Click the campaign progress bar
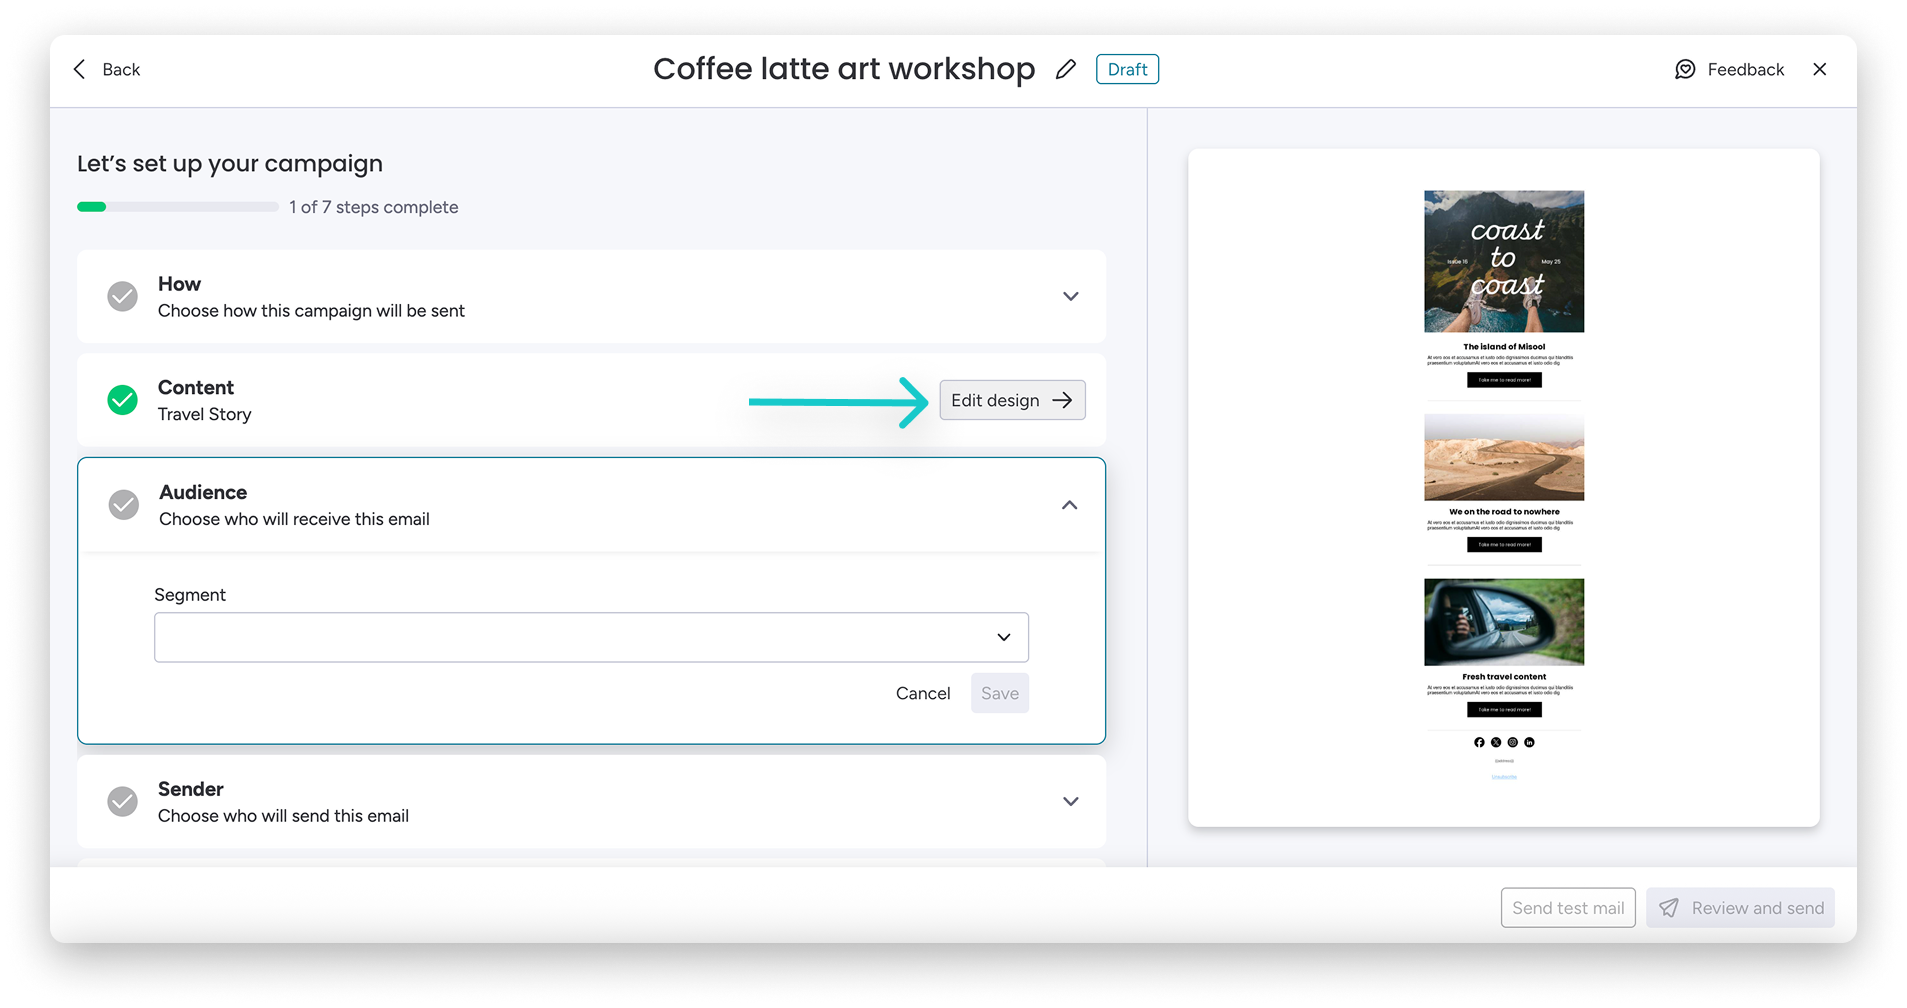Screen dimensions: 1907x1008 (x=177, y=207)
